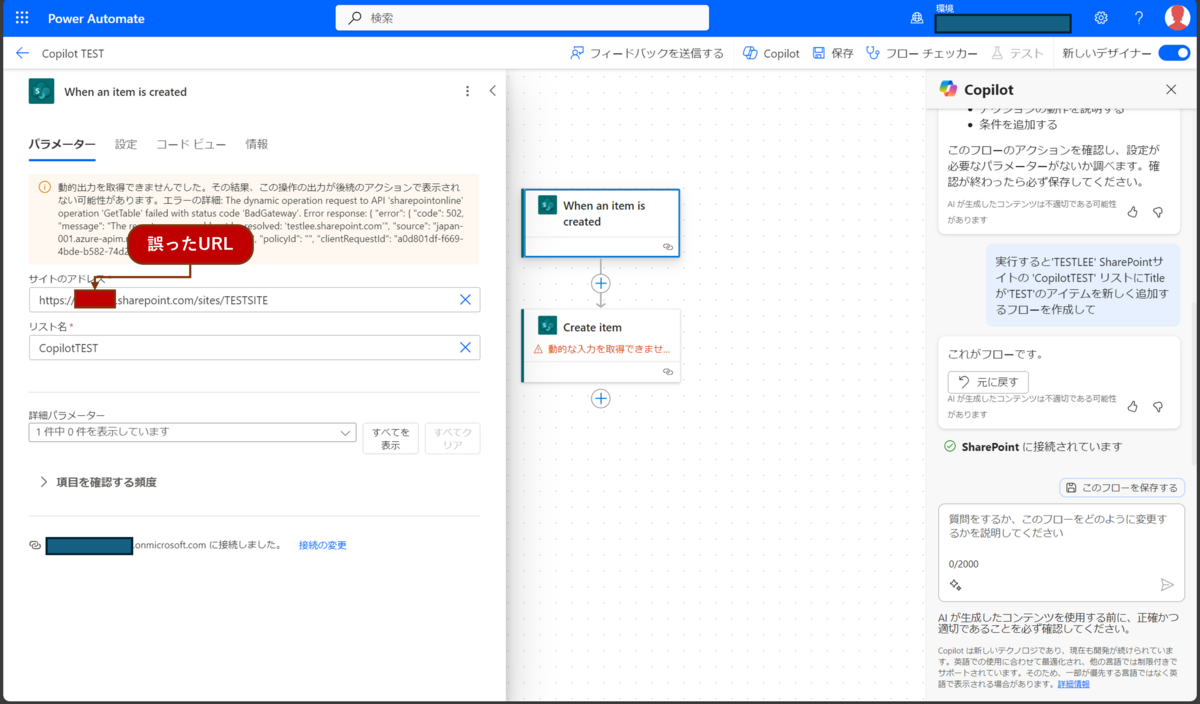This screenshot has width=1200, height=704.
Task: Switch to the 情報 tab
Action: (x=257, y=145)
